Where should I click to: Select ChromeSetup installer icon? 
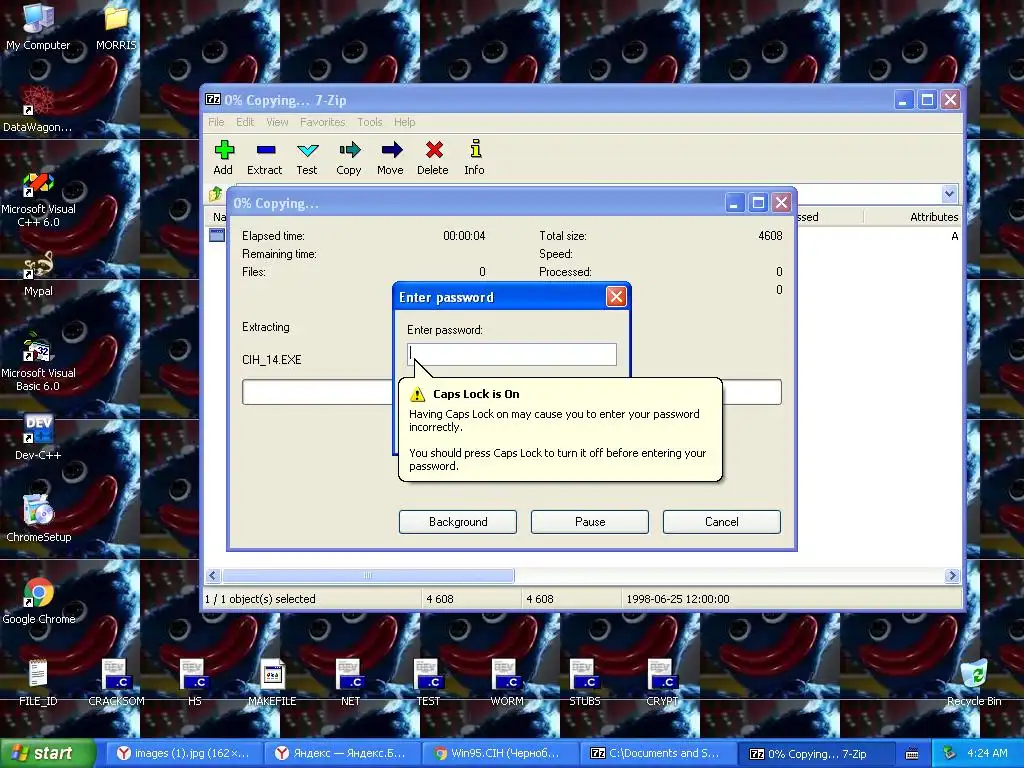tap(38, 519)
